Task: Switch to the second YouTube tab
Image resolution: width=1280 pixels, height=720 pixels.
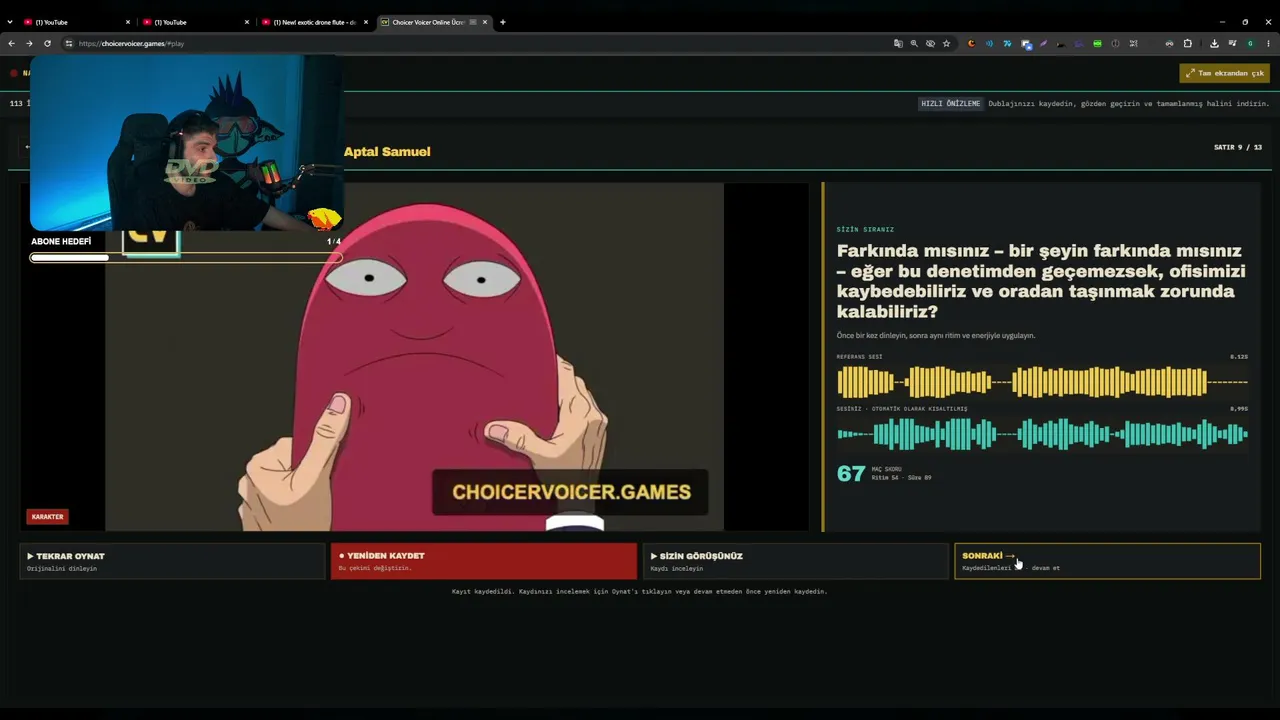Action: pyautogui.click(x=195, y=22)
